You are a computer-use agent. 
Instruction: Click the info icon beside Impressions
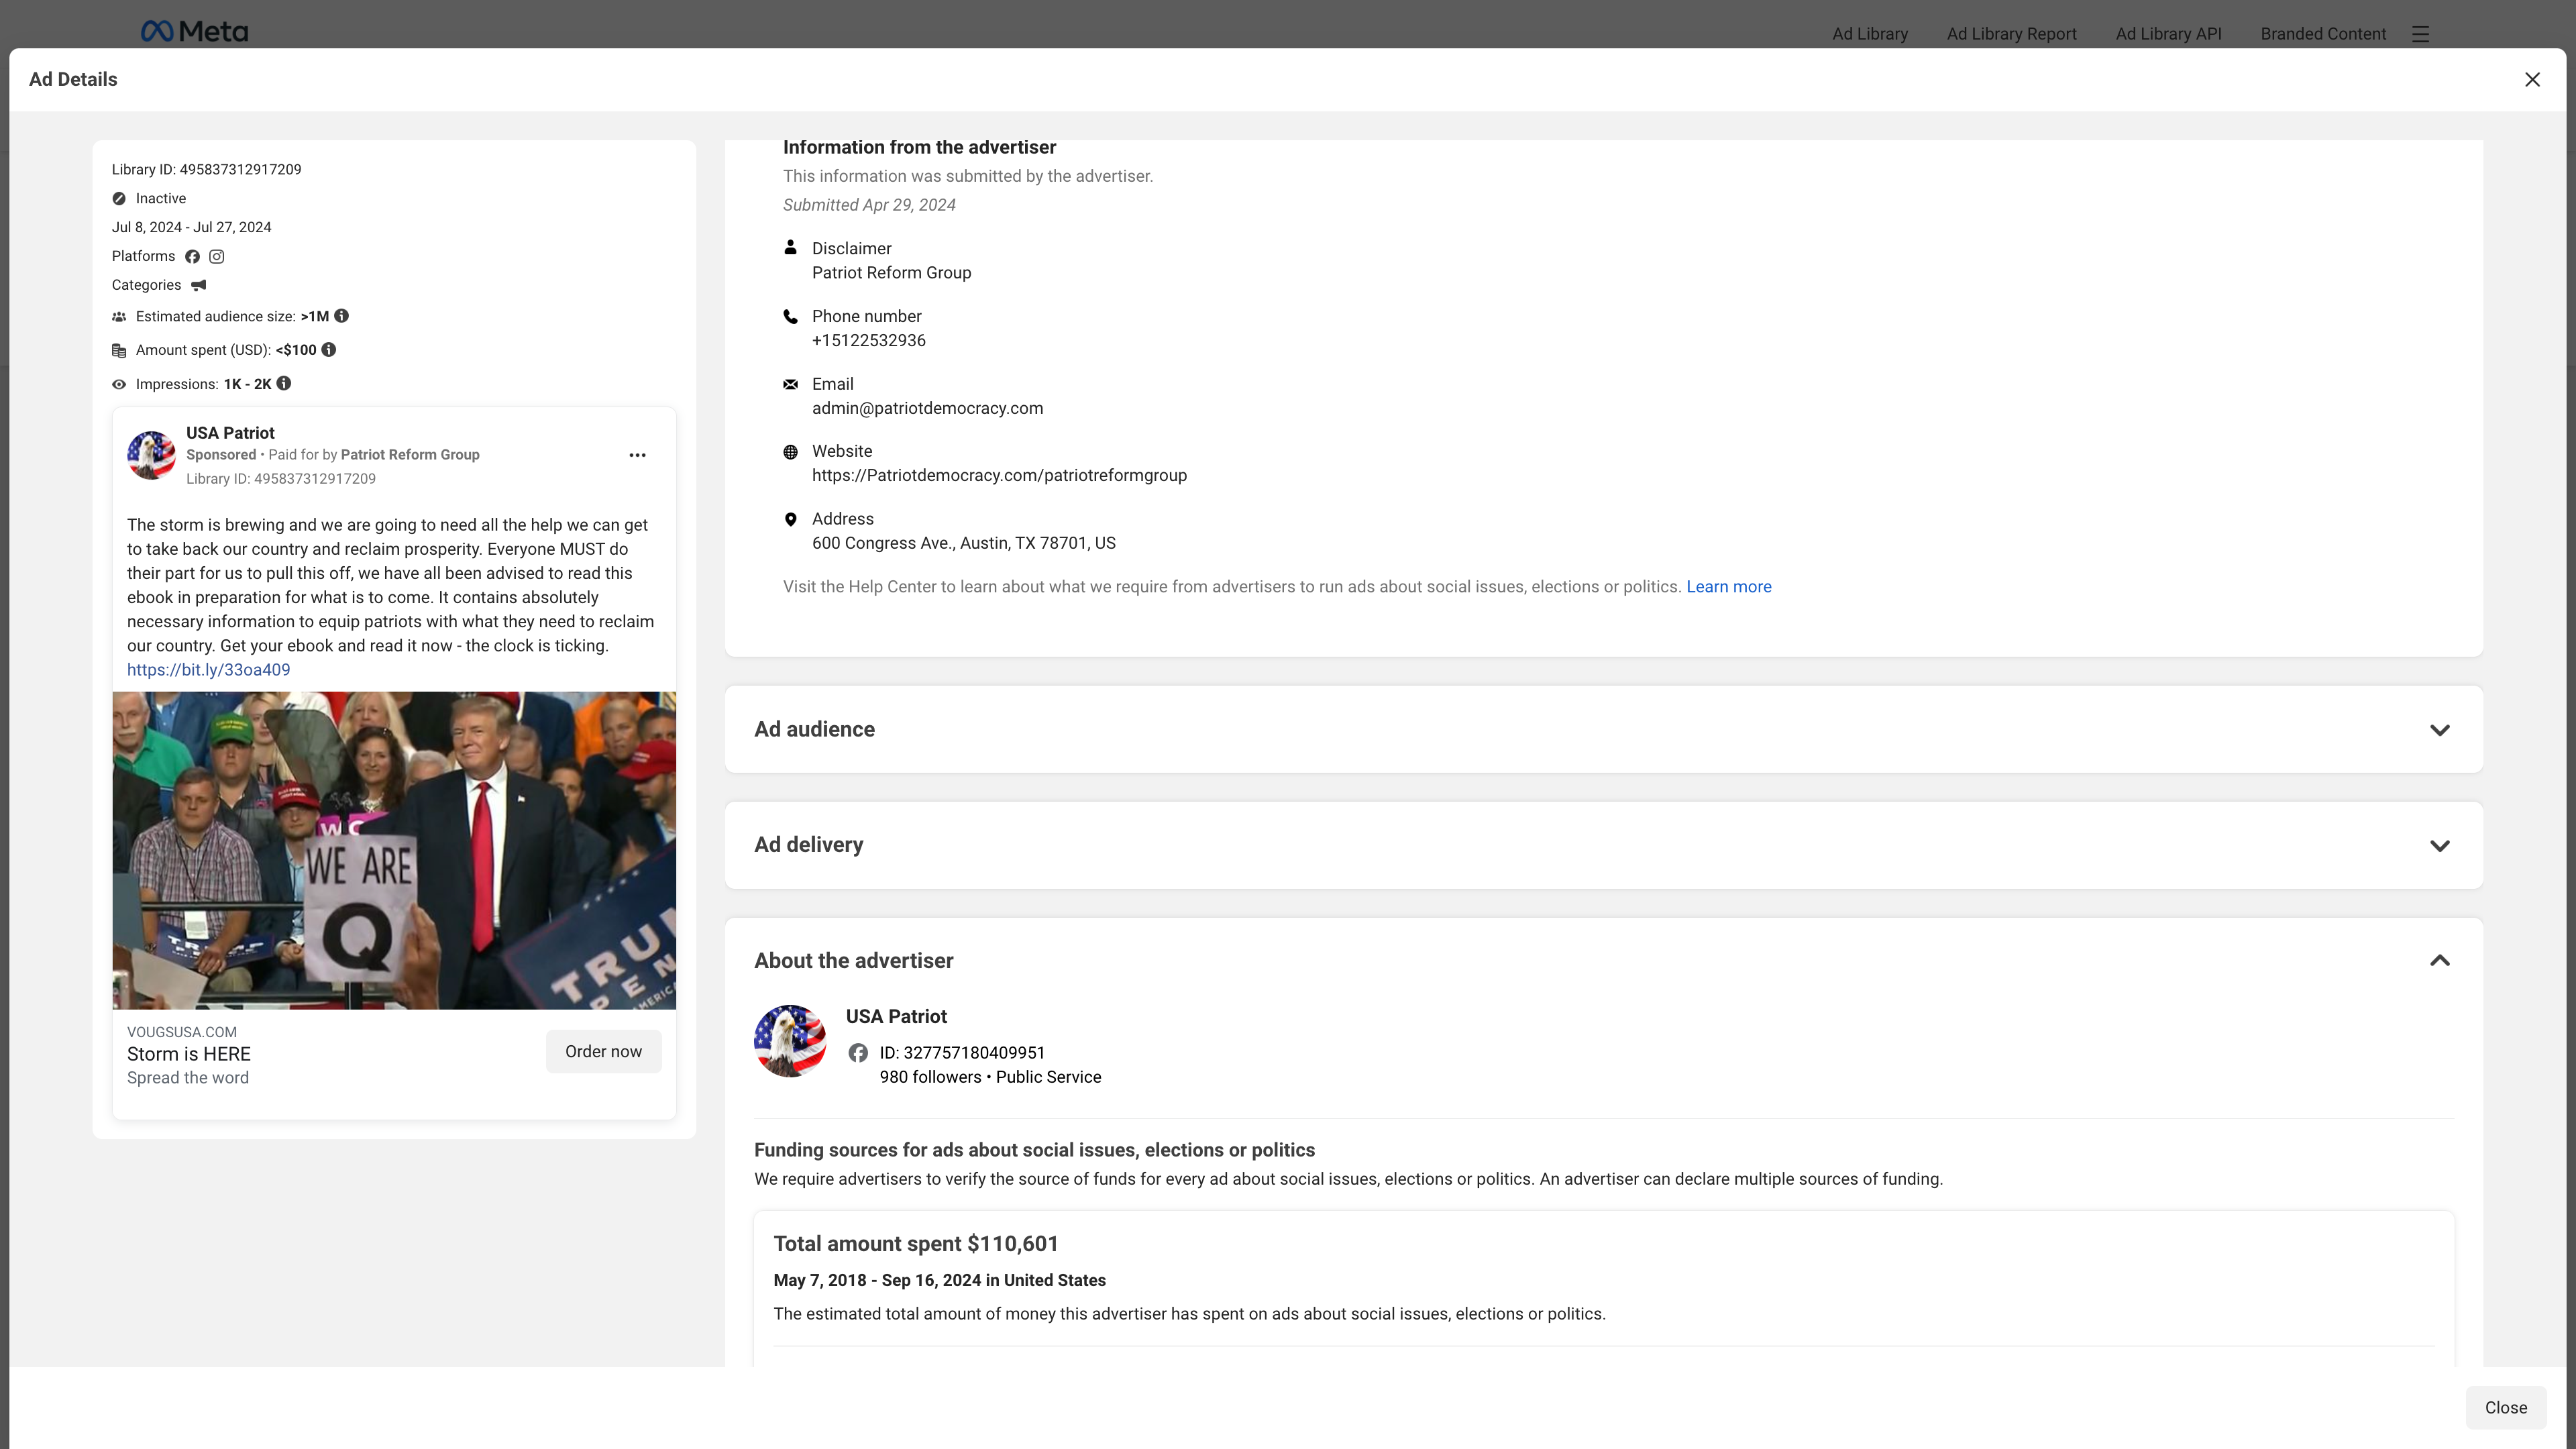coord(284,384)
